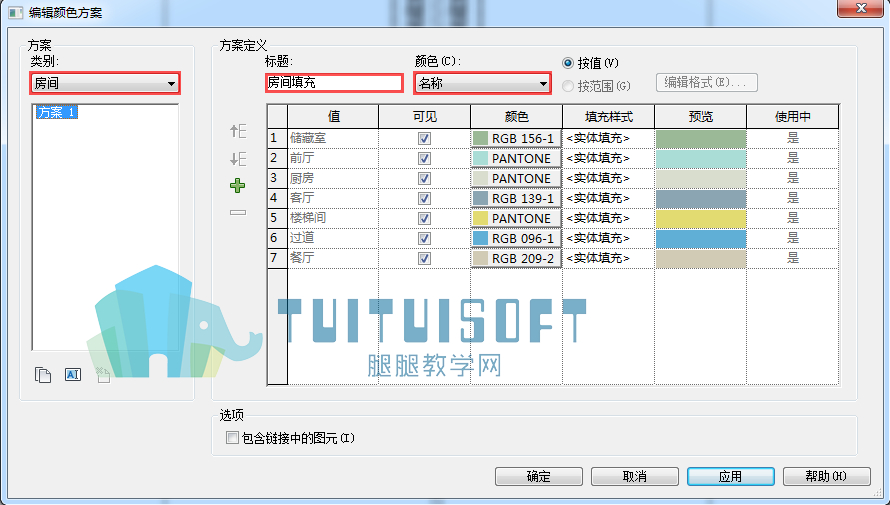Click the duplicate scheme icon
The width and height of the screenshot is (890, 505).
43,374
